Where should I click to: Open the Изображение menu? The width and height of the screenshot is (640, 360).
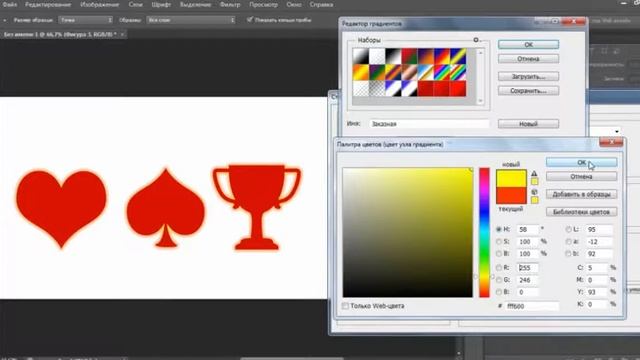(x=100, y=4)
